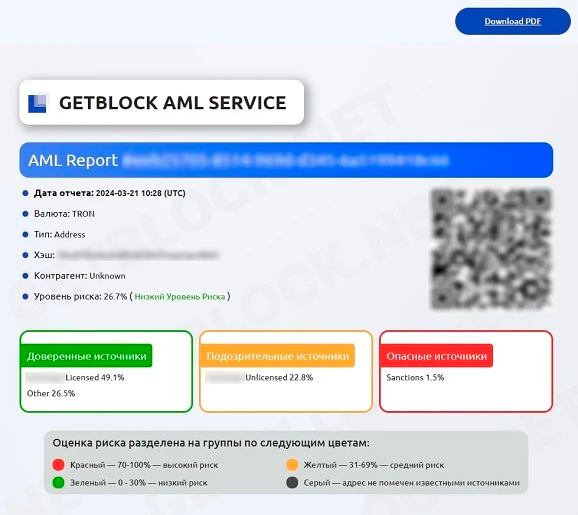Click the green low risk legend circle
Screen dimensions: 578x515
[x=58, y=483]
